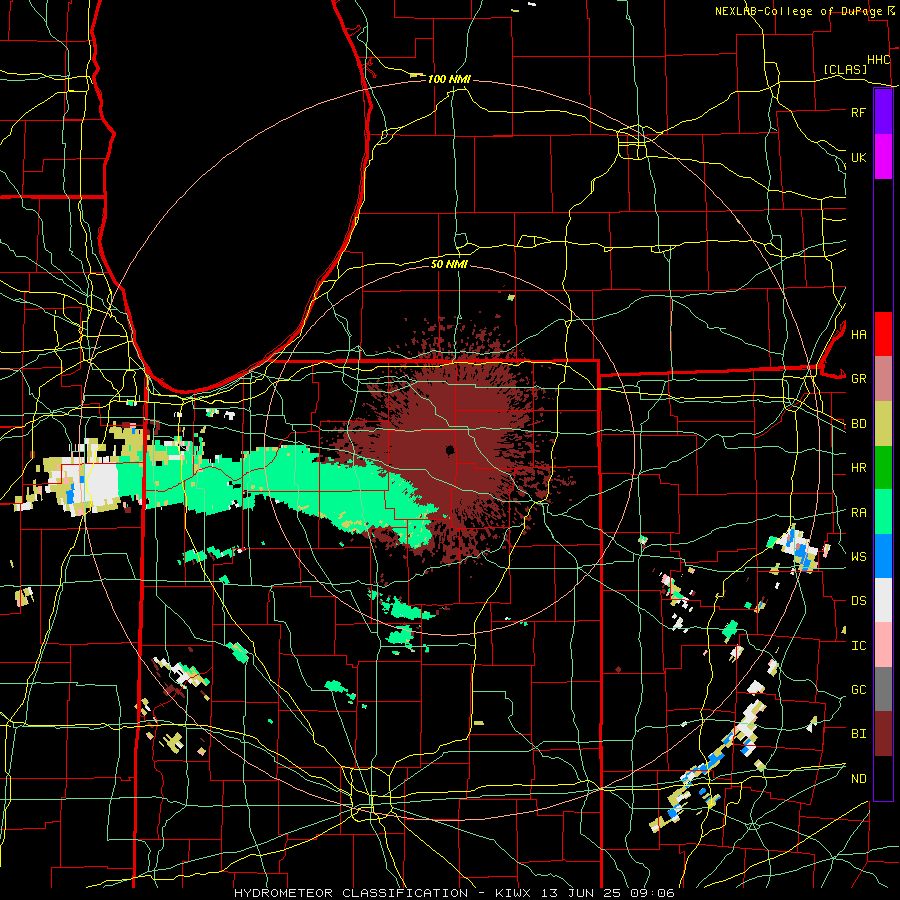Viewport: 900px width, 900px height.
Task: Click the HHC product code text
Action: click(878, 60)
